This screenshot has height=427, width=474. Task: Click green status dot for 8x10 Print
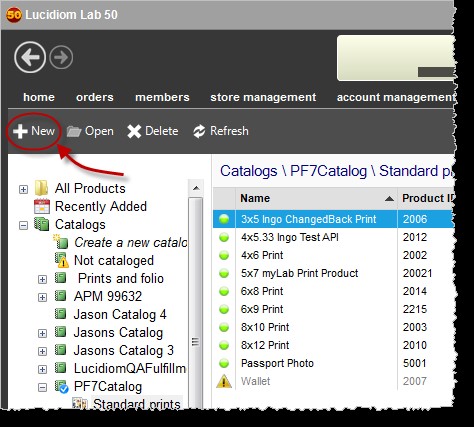[224, 327]
